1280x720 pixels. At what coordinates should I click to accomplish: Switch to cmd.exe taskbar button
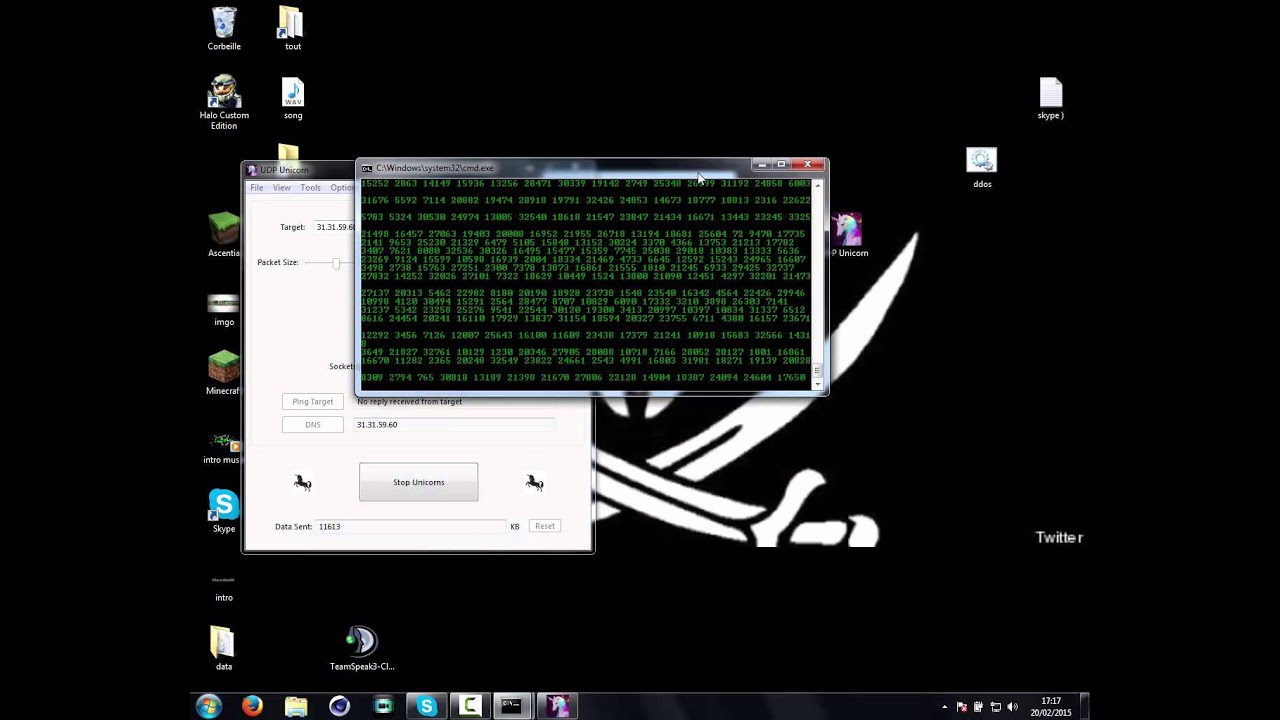[512, 707]
